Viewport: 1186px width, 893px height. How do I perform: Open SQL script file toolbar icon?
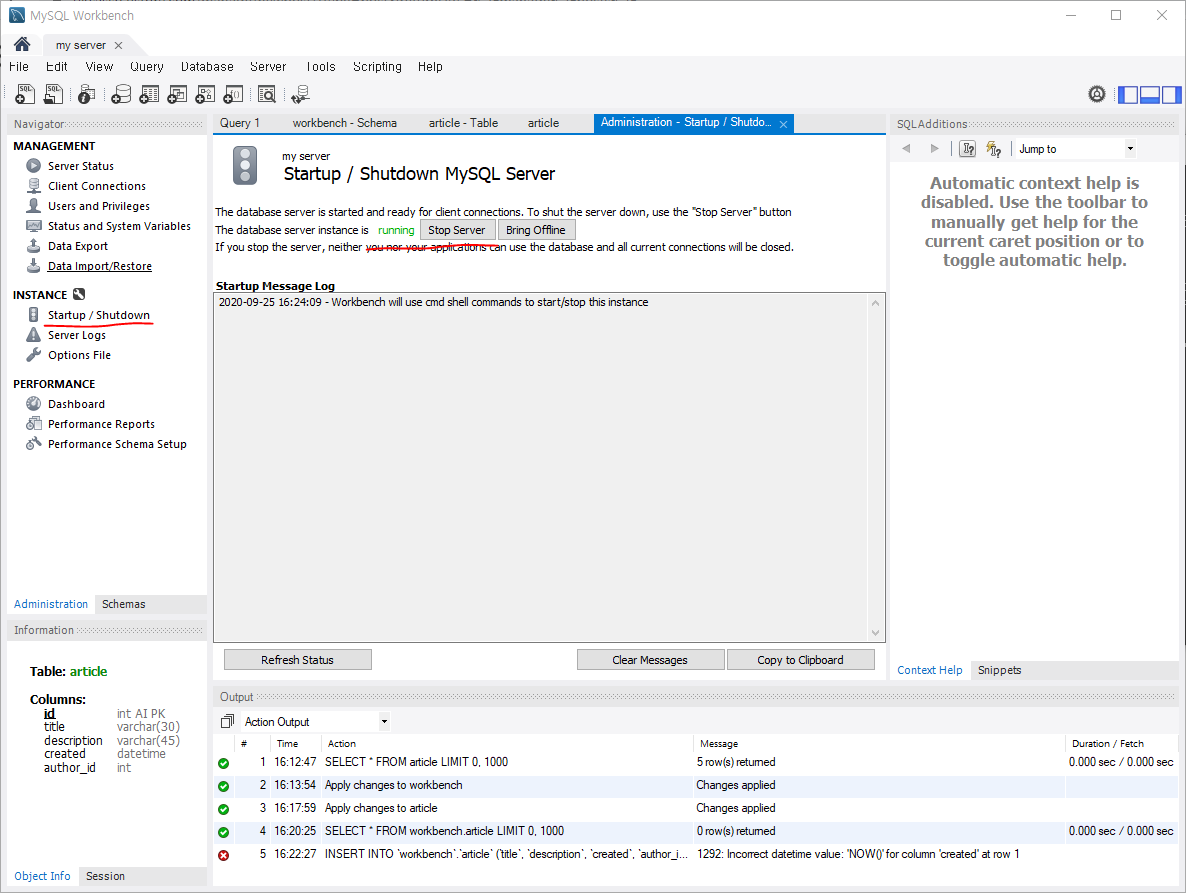coord(54,95)
